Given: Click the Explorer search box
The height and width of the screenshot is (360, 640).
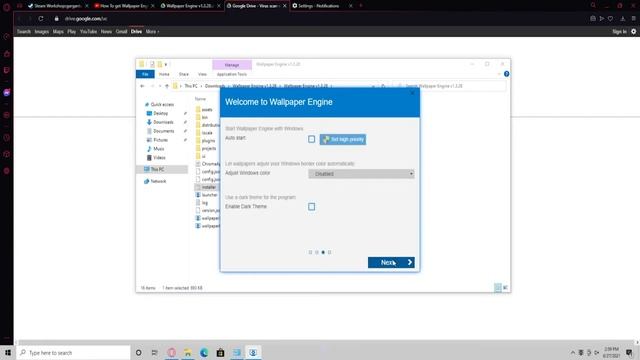Looking at the screenshot, I should tap(451, 86).
